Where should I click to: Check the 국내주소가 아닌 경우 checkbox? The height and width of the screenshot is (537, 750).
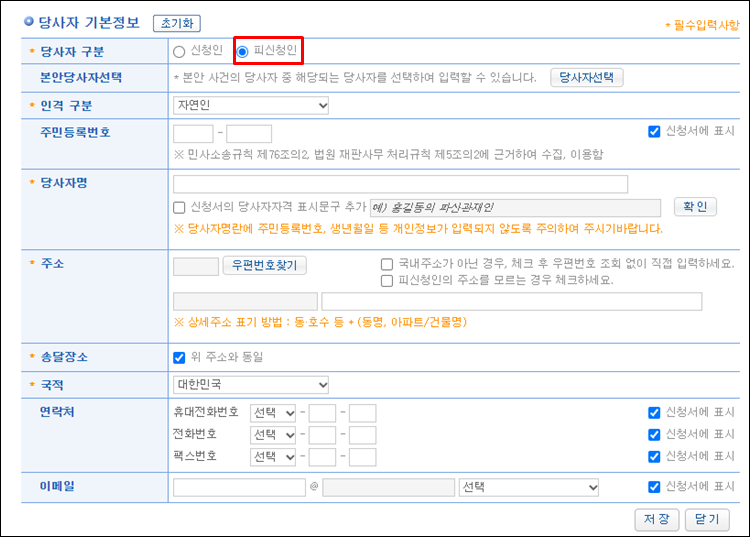386,264
